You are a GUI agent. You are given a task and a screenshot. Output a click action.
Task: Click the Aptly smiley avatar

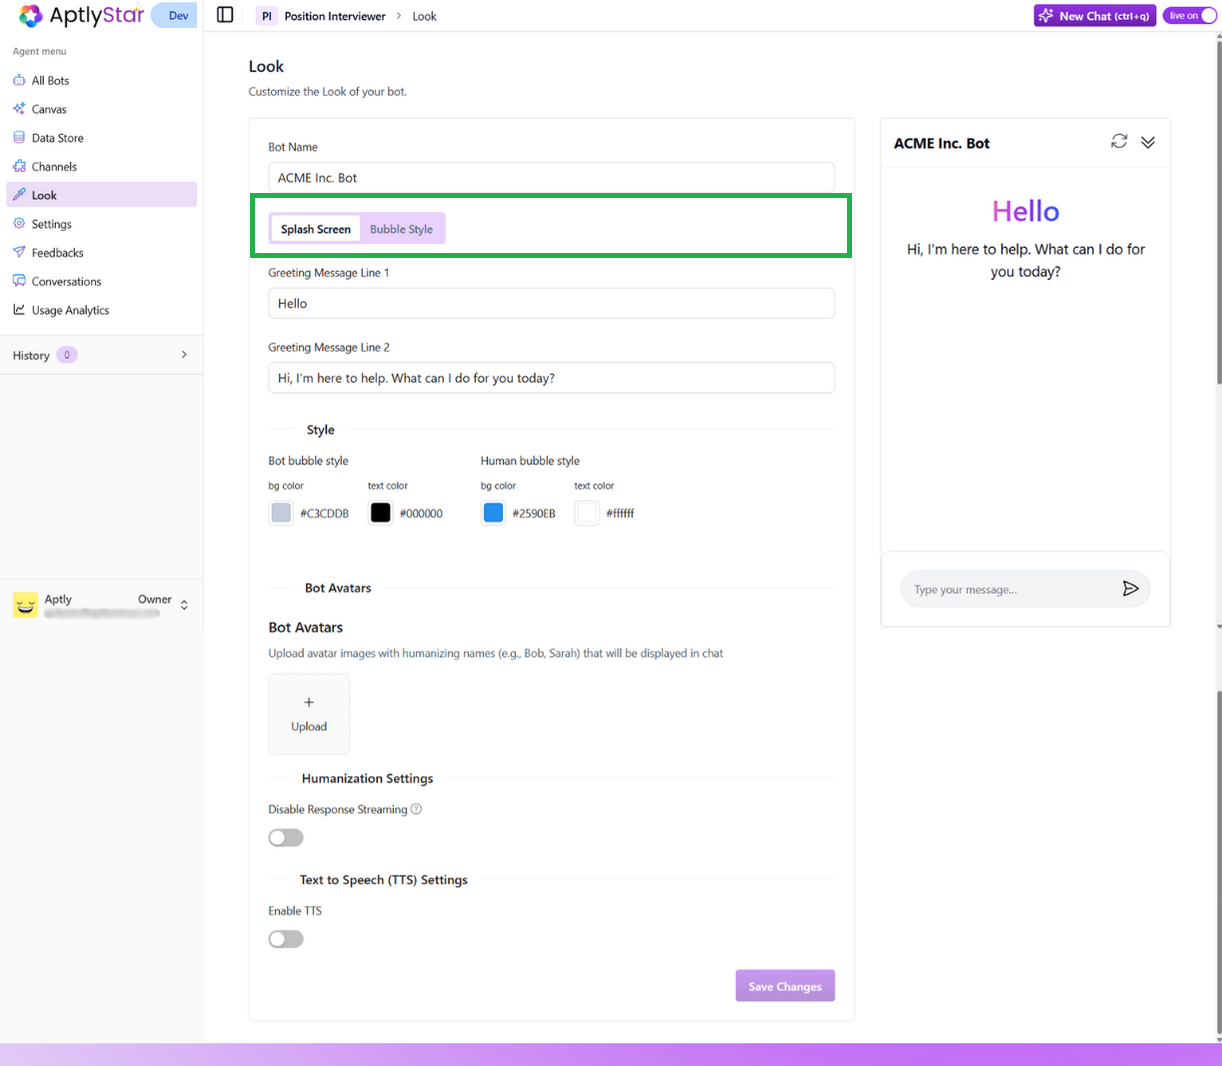[x=25, y=604]
